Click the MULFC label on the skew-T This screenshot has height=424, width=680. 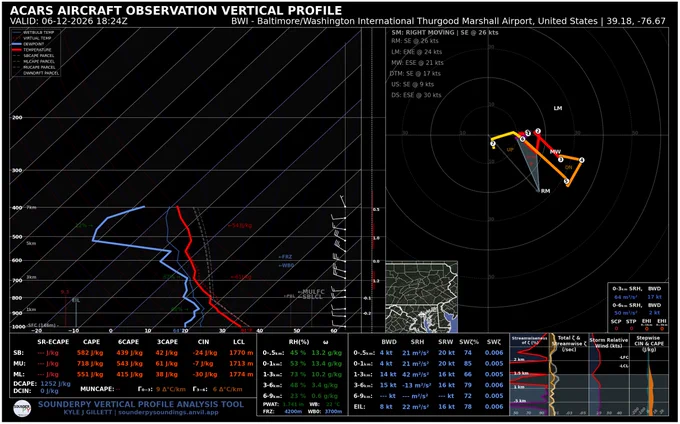tap(313, 292)
